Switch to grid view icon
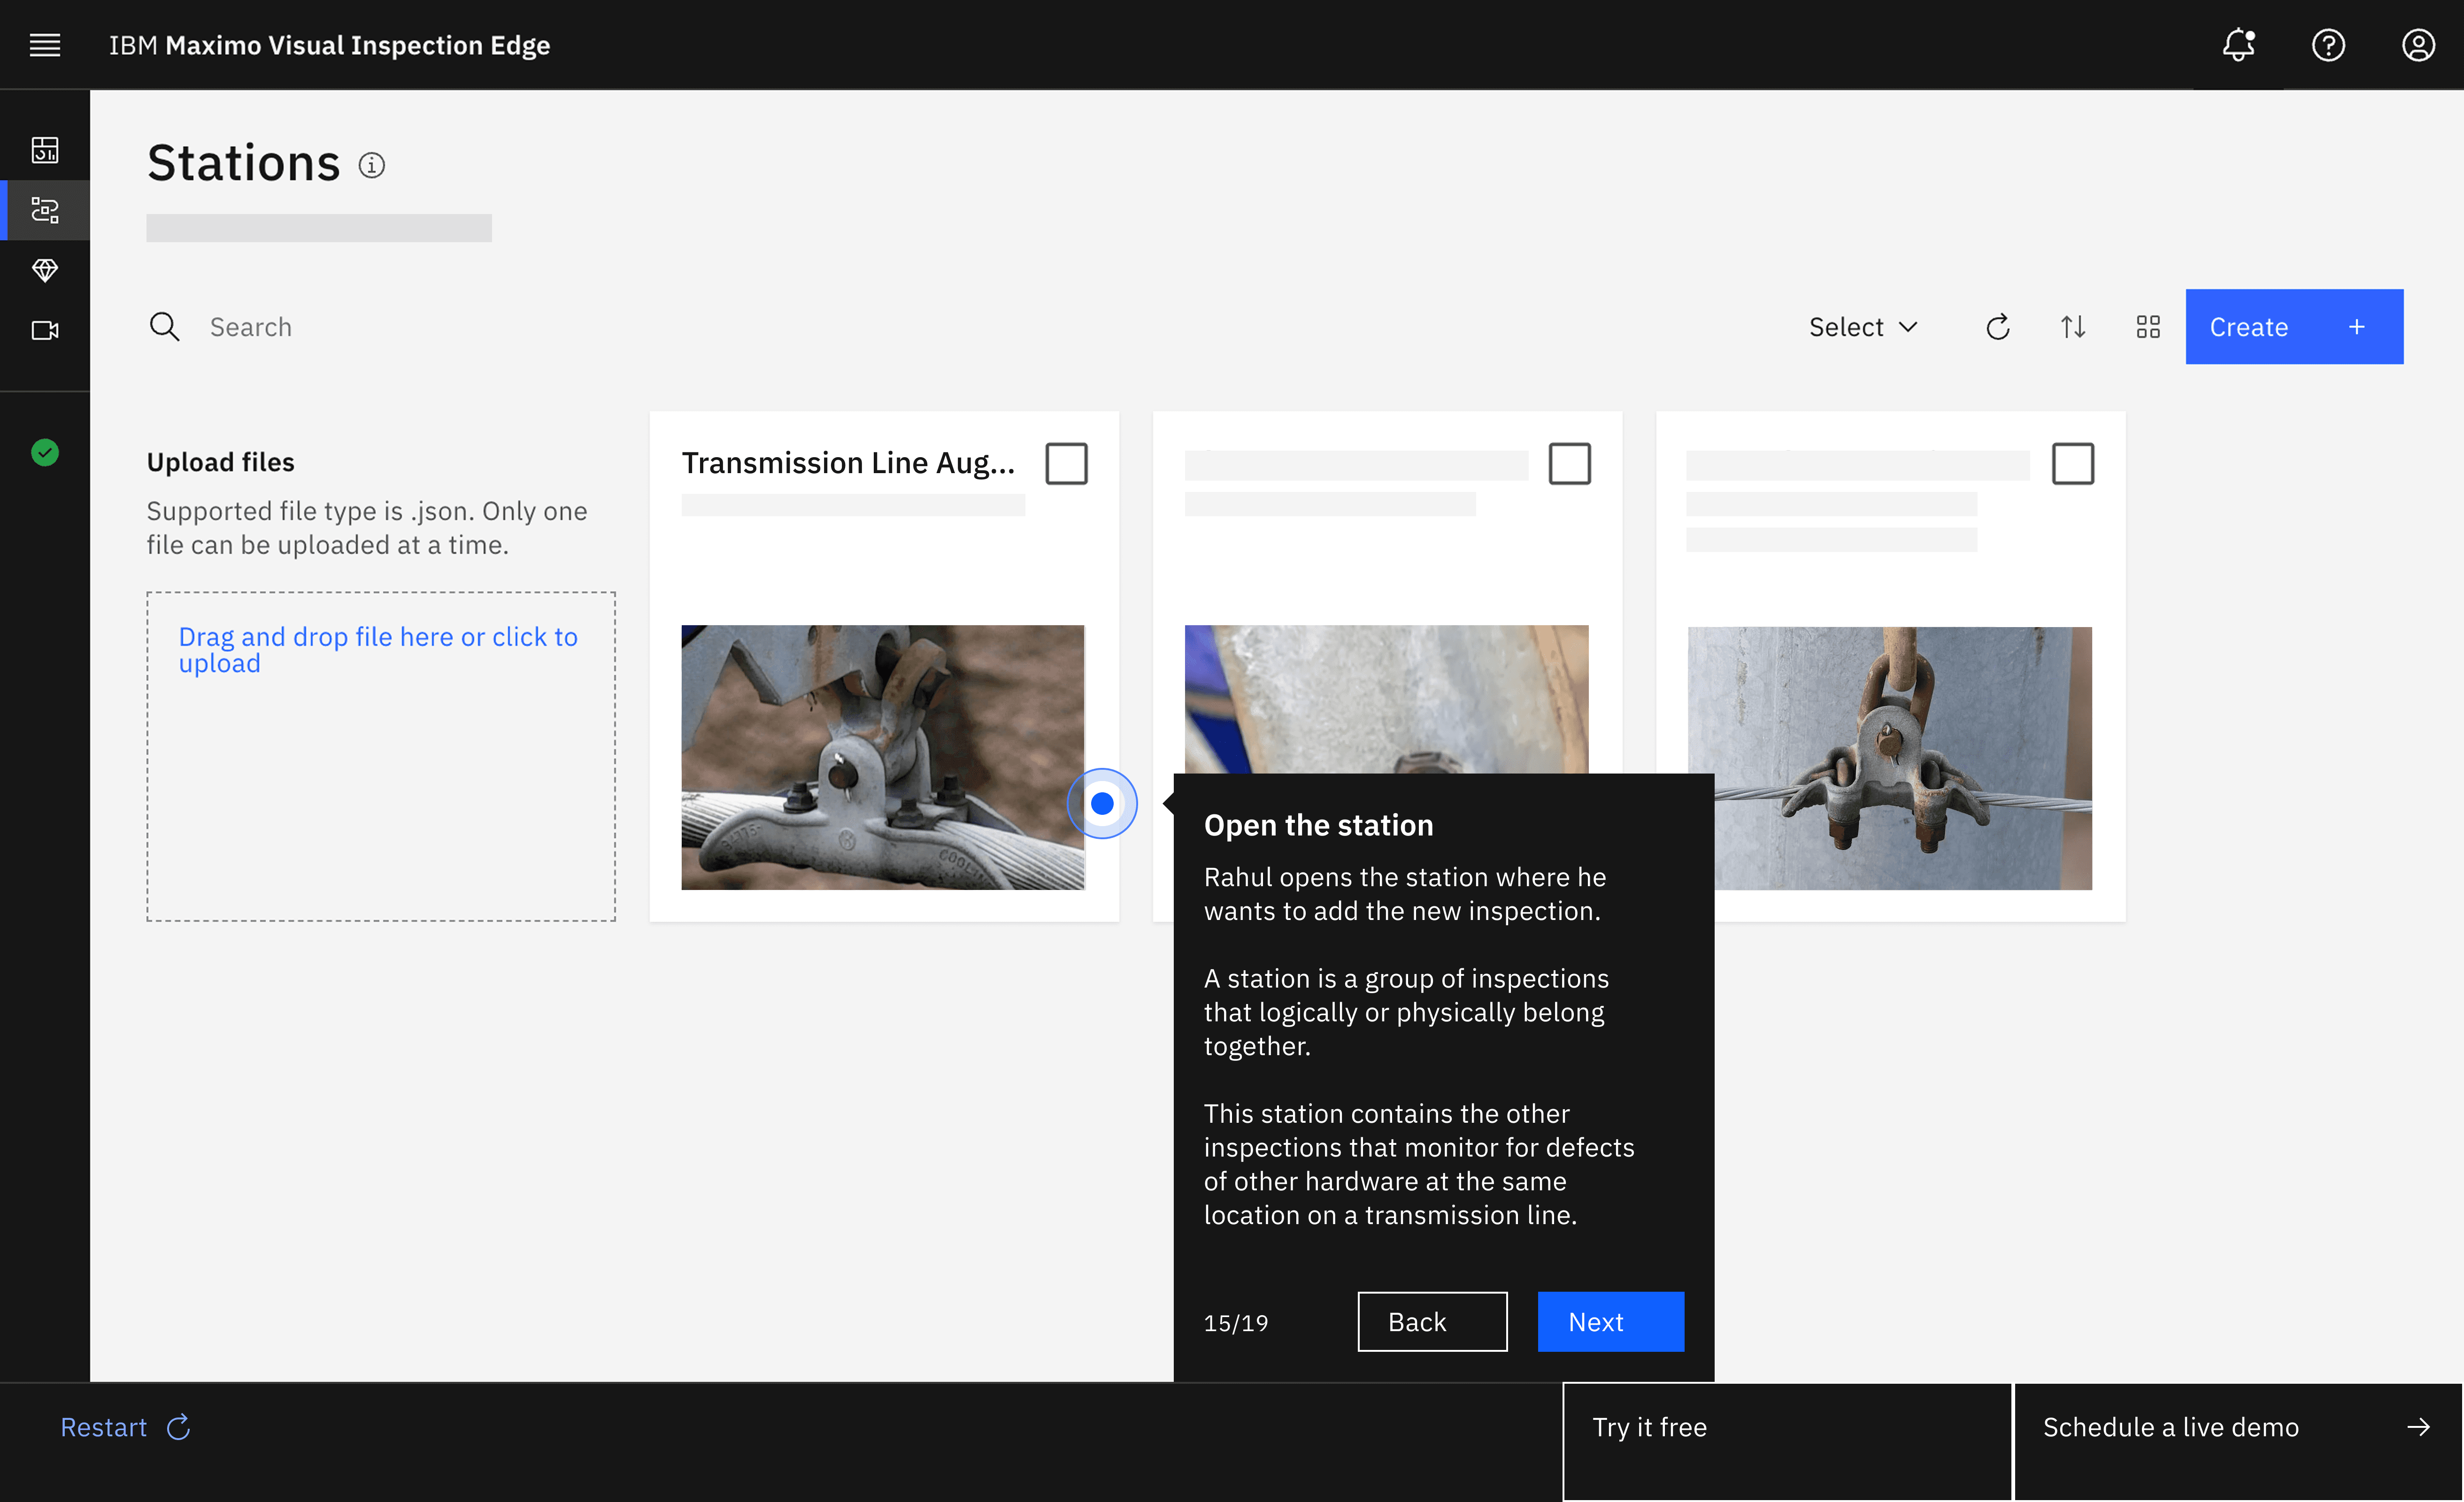Screen dimensions: 2464x1502 pos(2148,327)
